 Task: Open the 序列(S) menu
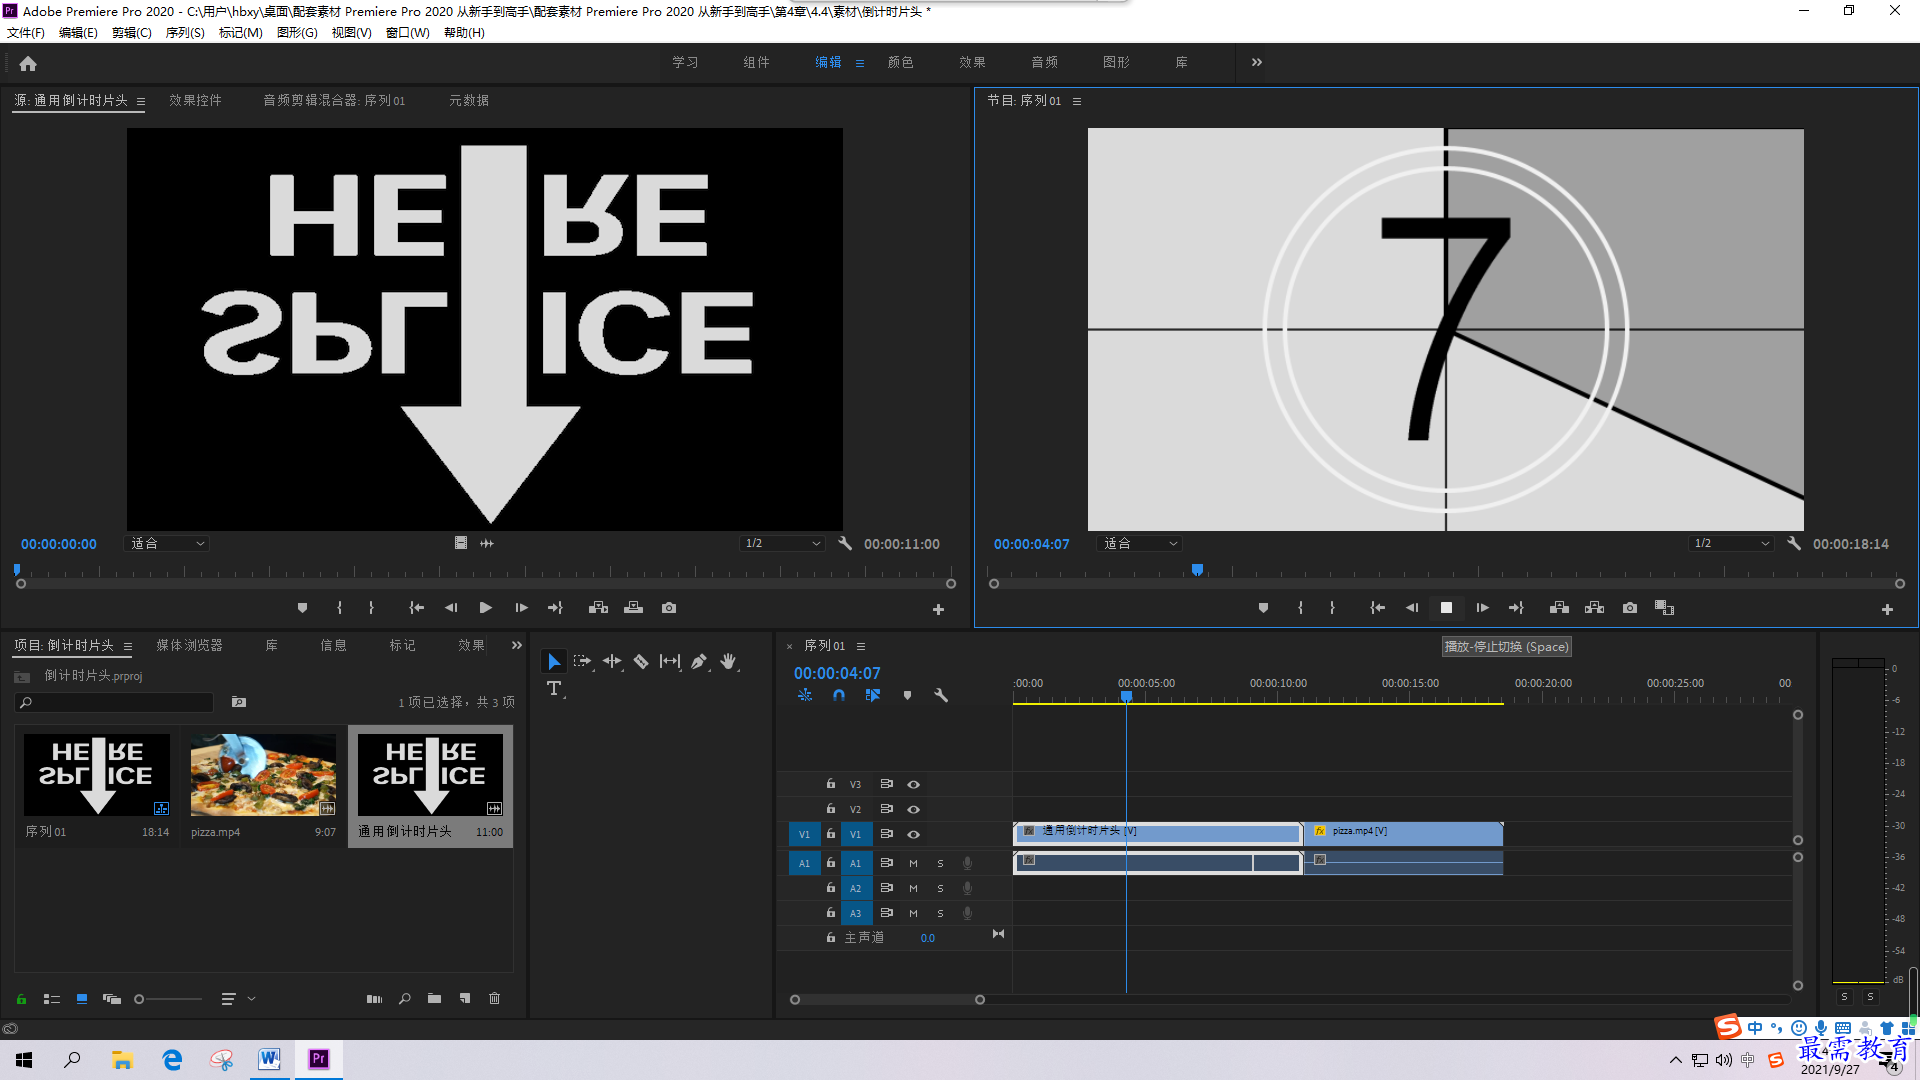185,33
